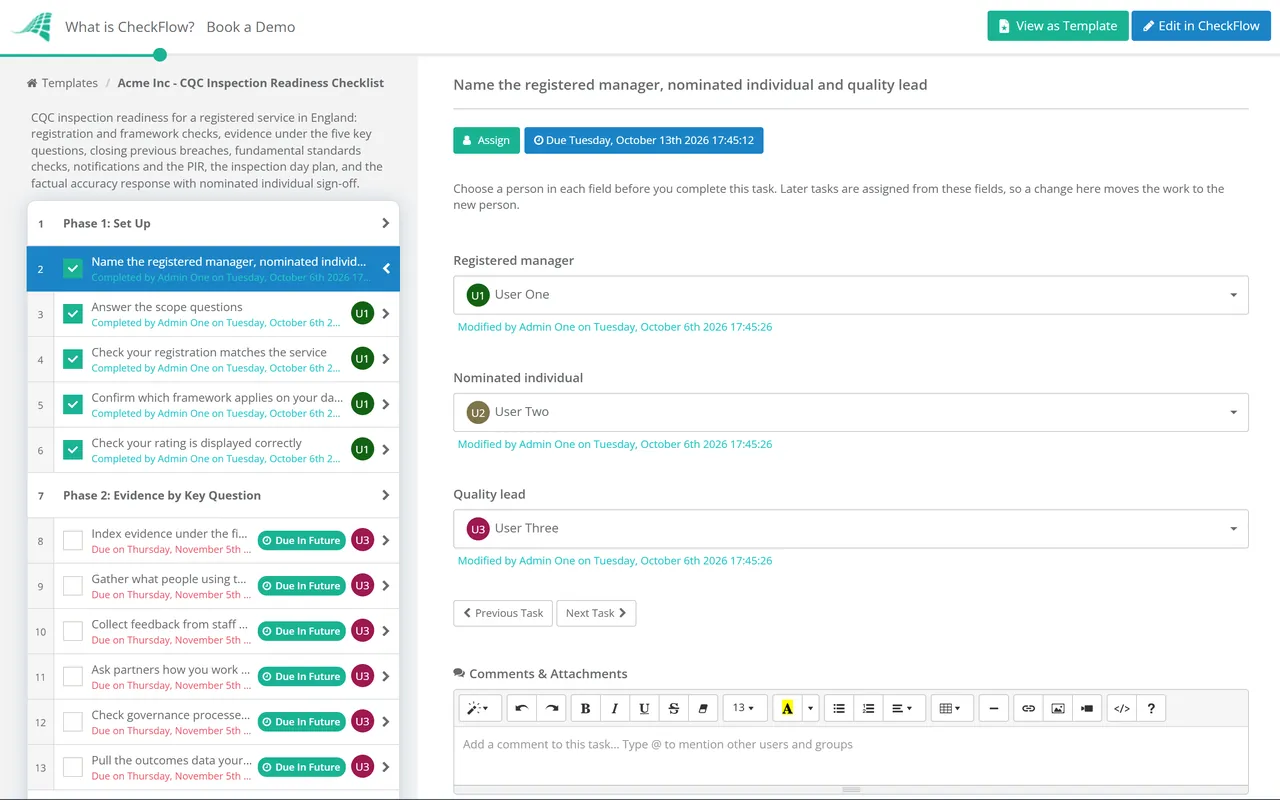Toggle bold formatting in comment editor
Viewport: 1280px width, 800px height.
point(586,708)
